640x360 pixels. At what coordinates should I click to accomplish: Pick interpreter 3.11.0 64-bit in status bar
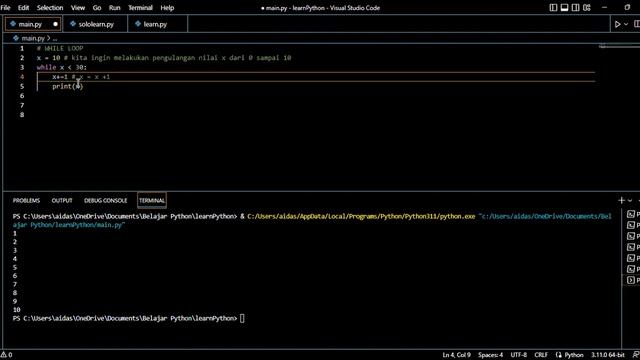pos(608,355)
